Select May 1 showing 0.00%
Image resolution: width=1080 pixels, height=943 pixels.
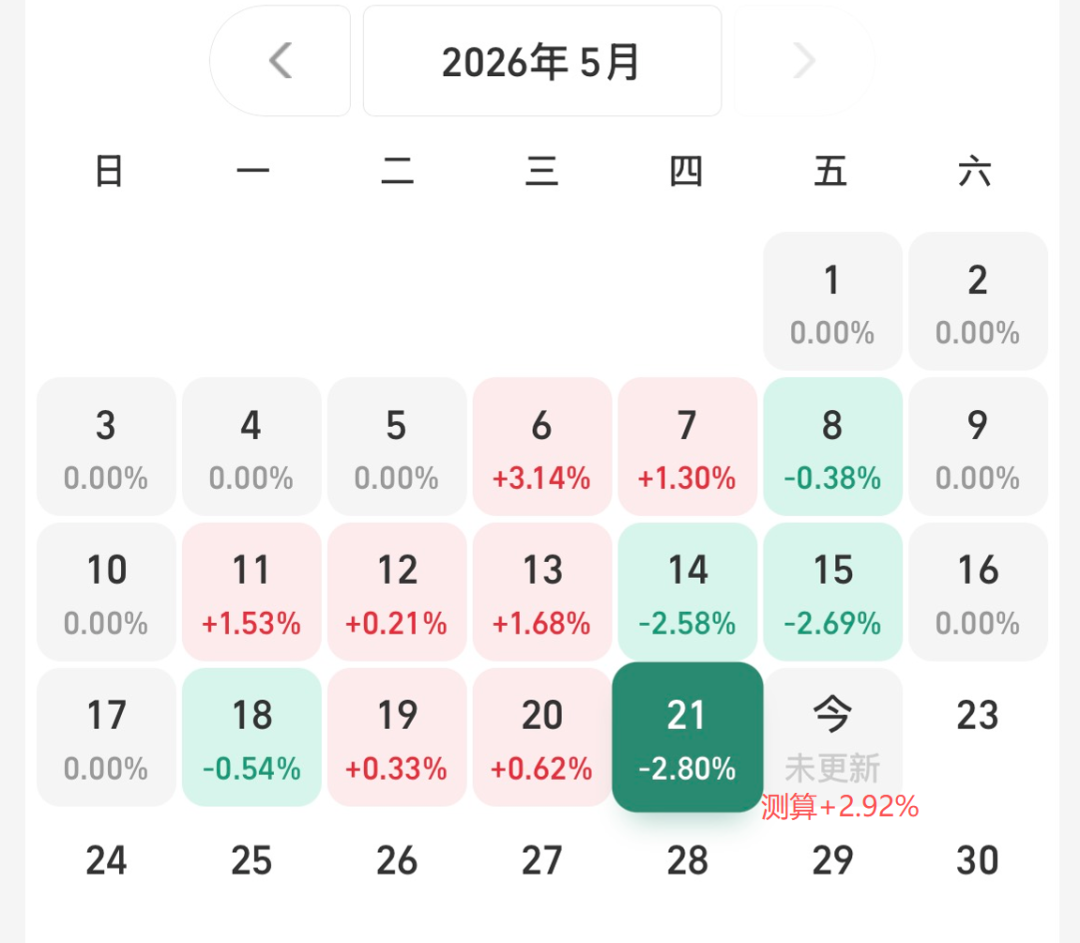833,301
